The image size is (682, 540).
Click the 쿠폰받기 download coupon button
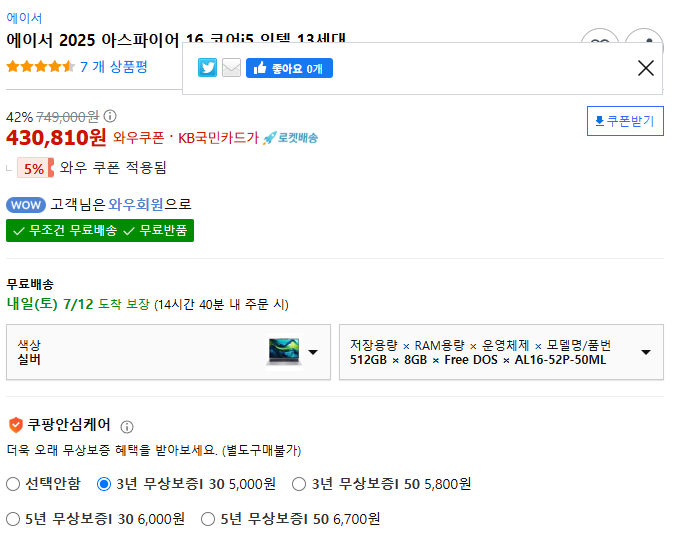pyautogui.click(x=625, y=121)
